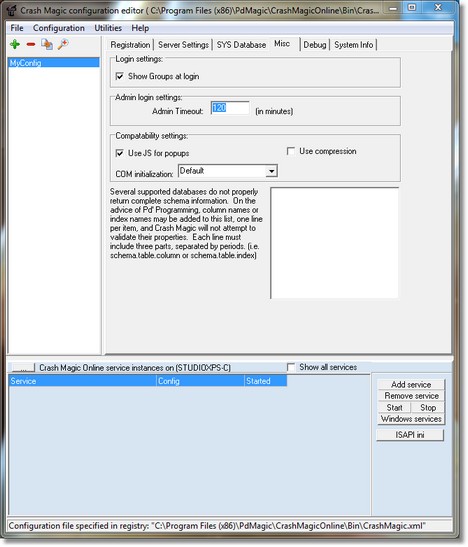Screen dimensions: 468x547
Task: Switch to the System Info tab
Action: (x=354, y=45)
